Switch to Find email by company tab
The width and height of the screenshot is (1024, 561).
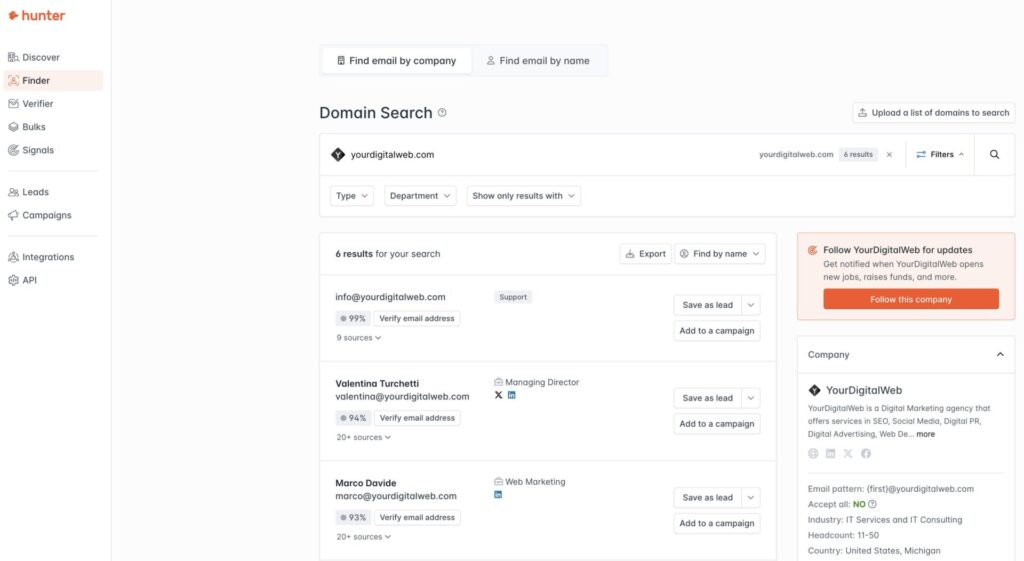[396, 61]
